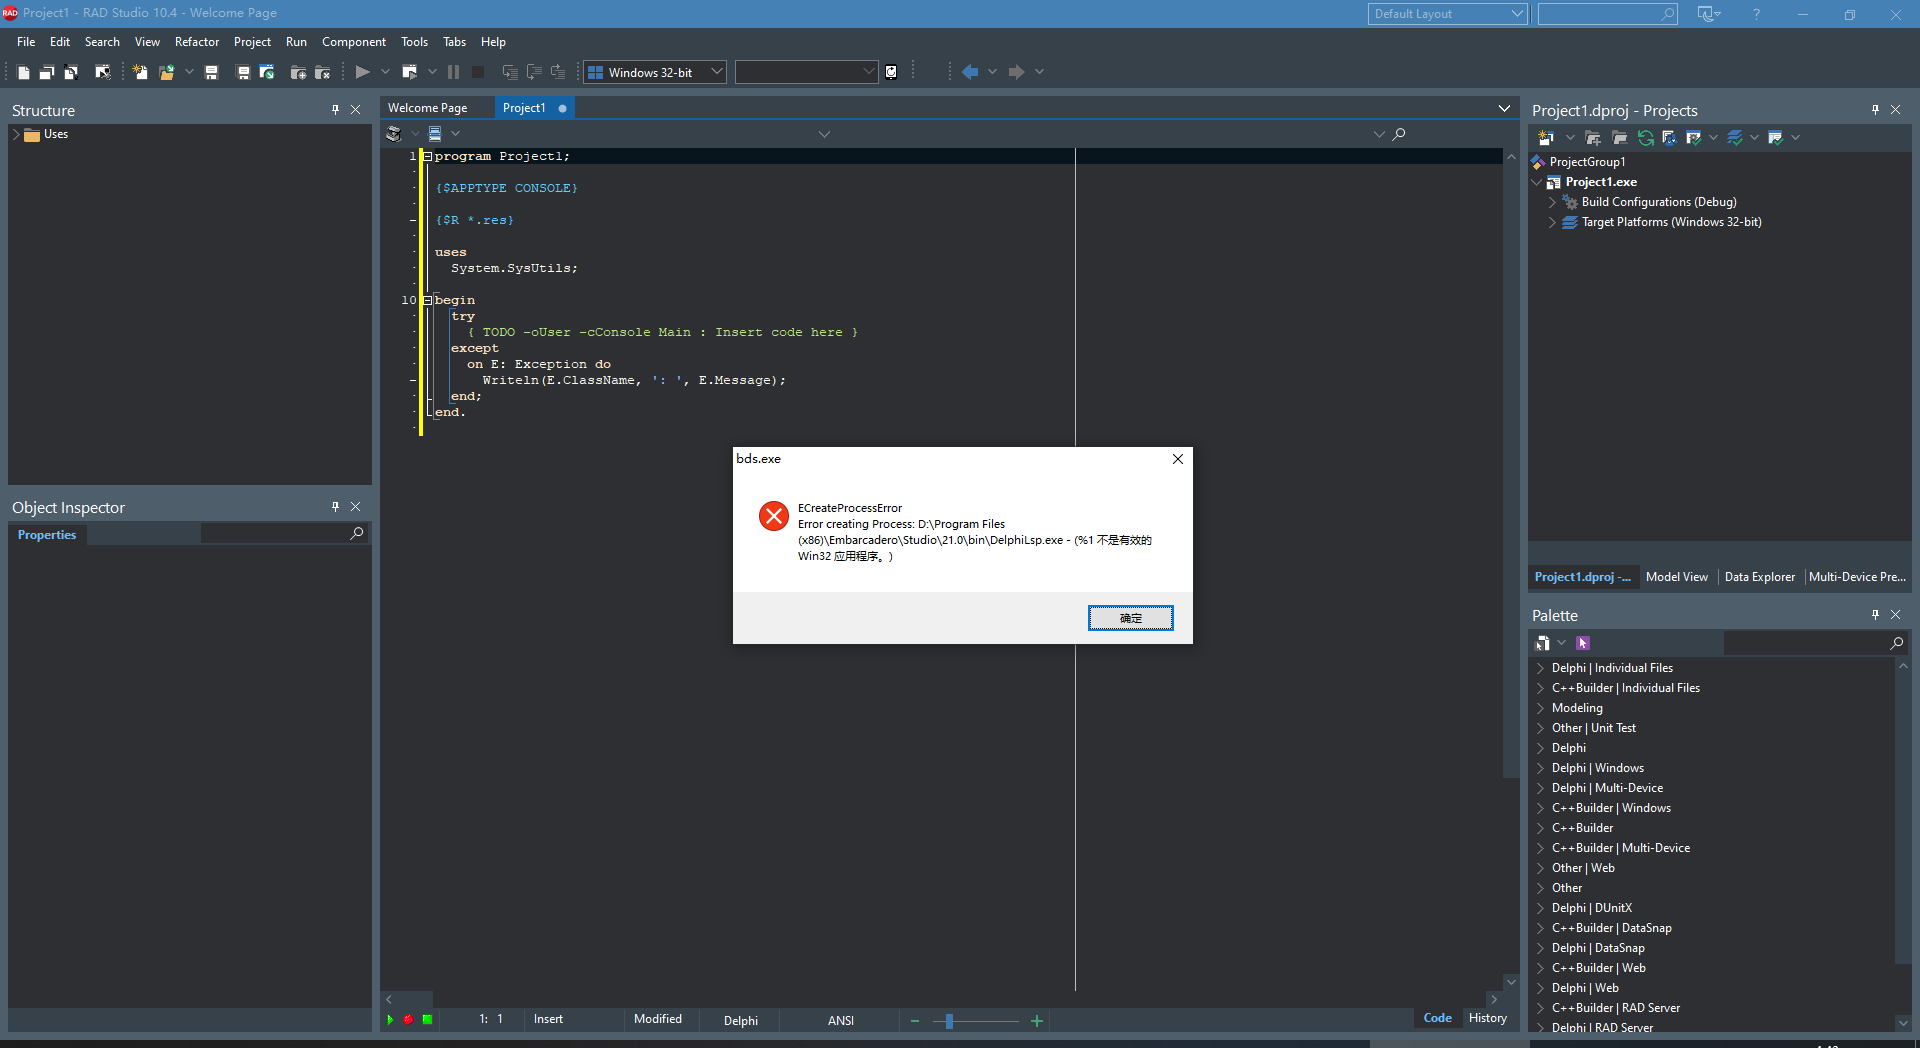Switch to the Welcome Page tab
The image size is (1920, 1048).
point(428,108)
